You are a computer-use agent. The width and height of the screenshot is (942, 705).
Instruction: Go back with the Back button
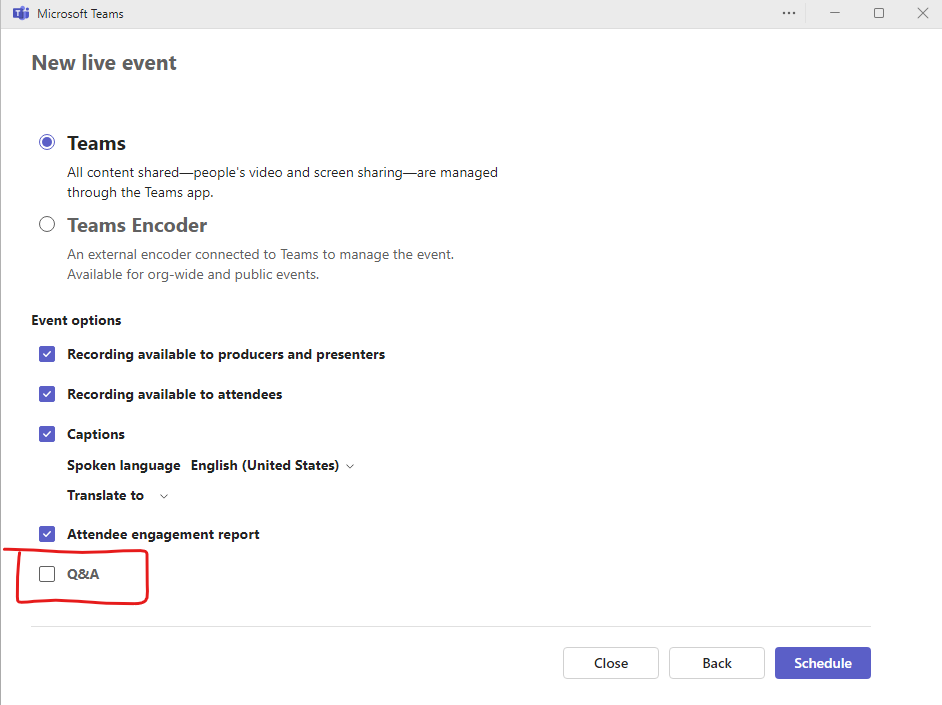(716, 662)
